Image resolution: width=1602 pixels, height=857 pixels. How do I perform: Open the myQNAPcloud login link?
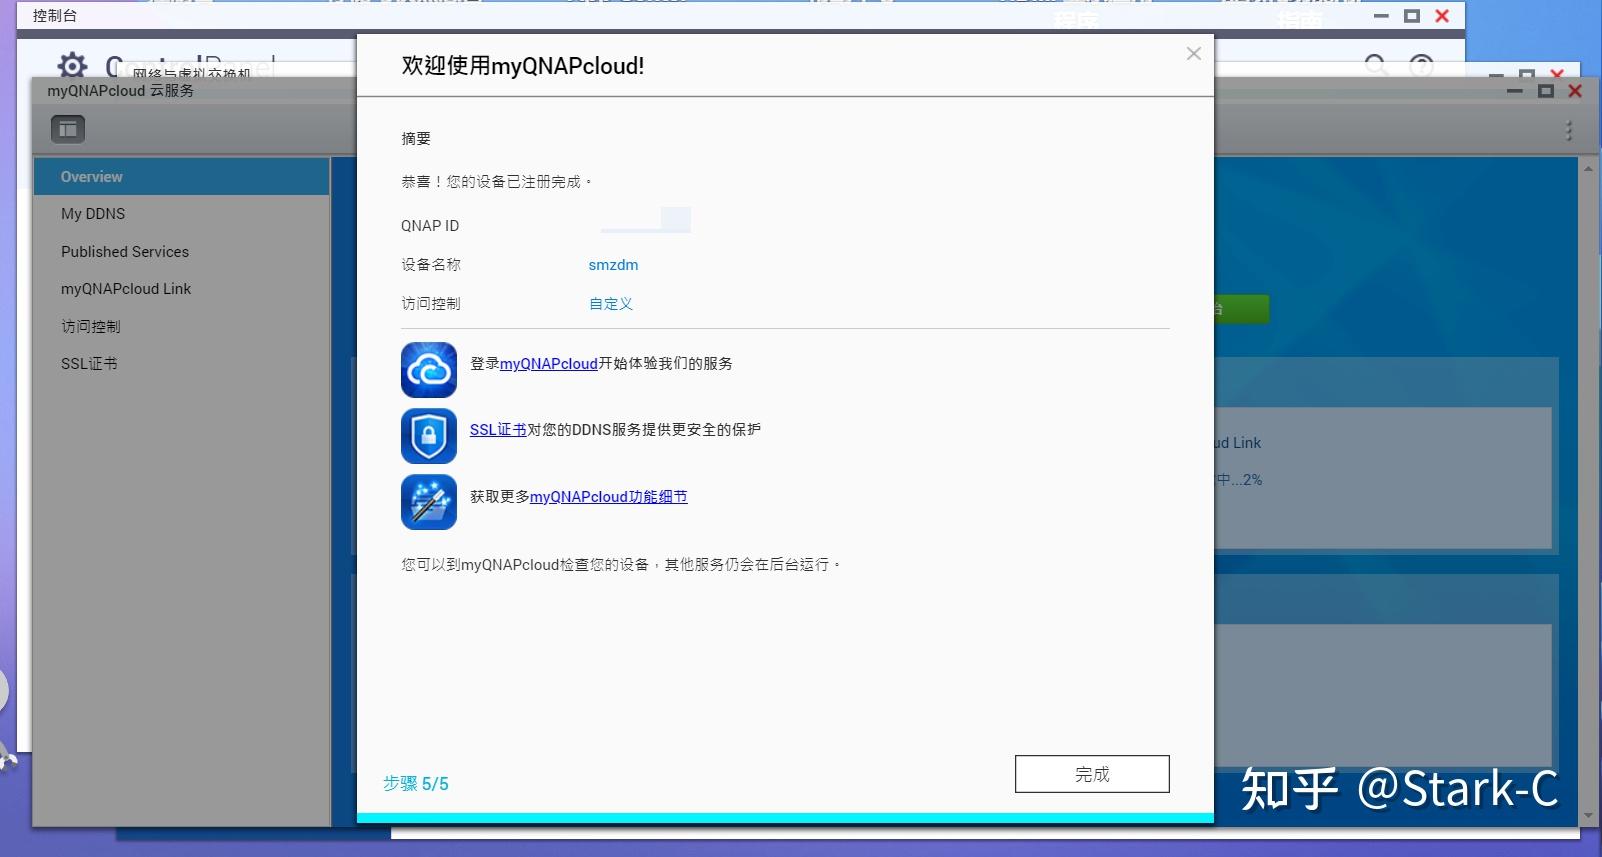coord(549,364)
